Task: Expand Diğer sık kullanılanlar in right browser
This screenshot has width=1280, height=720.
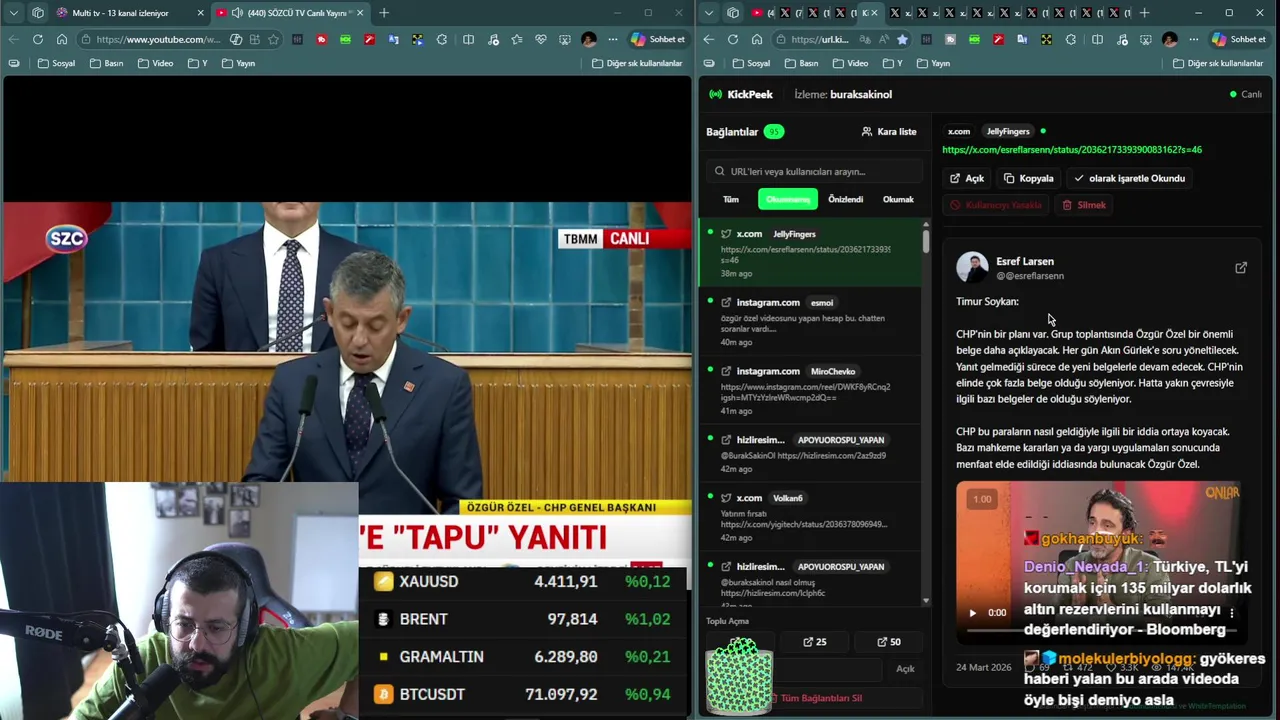Action: [1217, 63]
